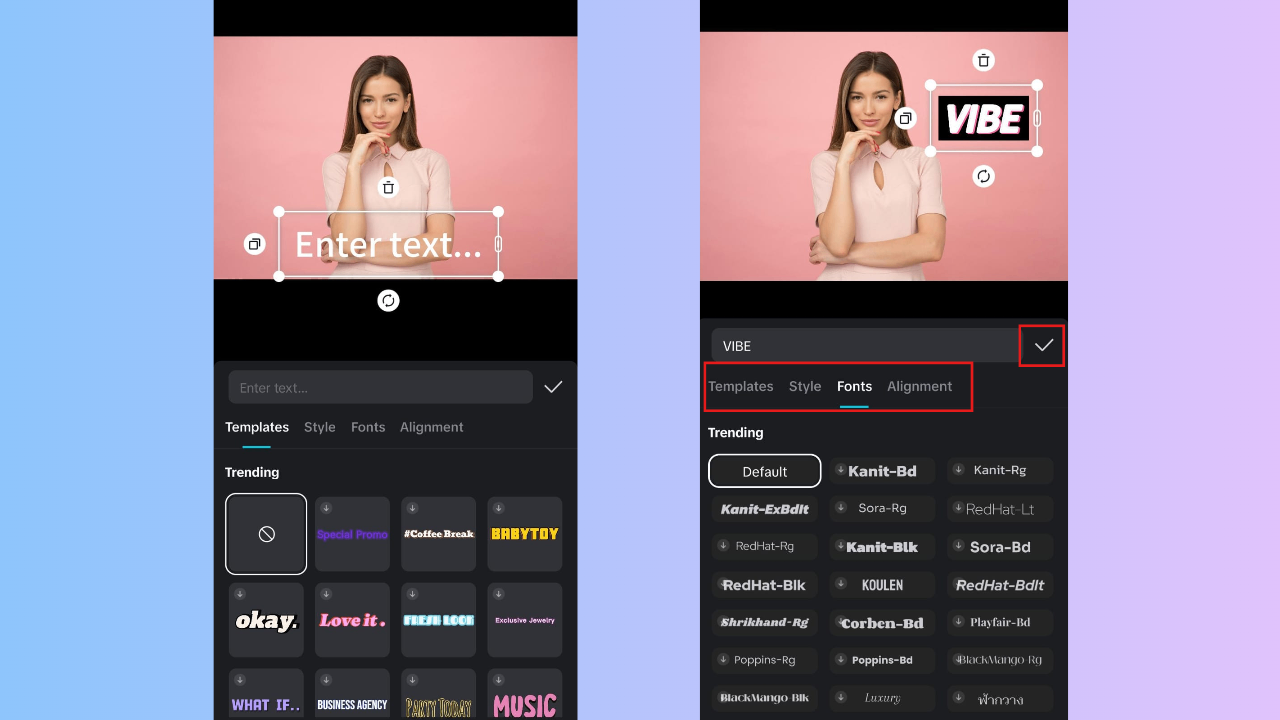This screenshot has width=1280, height=720.
Task: Select the Default font
Action: tap(764, 470)
